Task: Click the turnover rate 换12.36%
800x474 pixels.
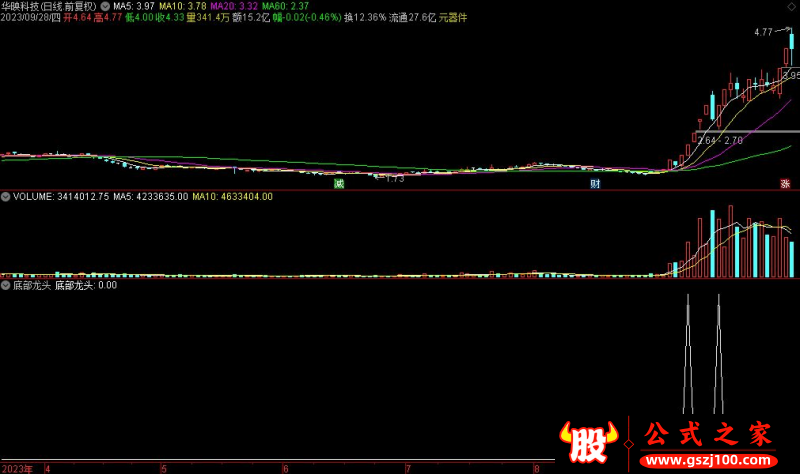Action: [x=365, y=17]
